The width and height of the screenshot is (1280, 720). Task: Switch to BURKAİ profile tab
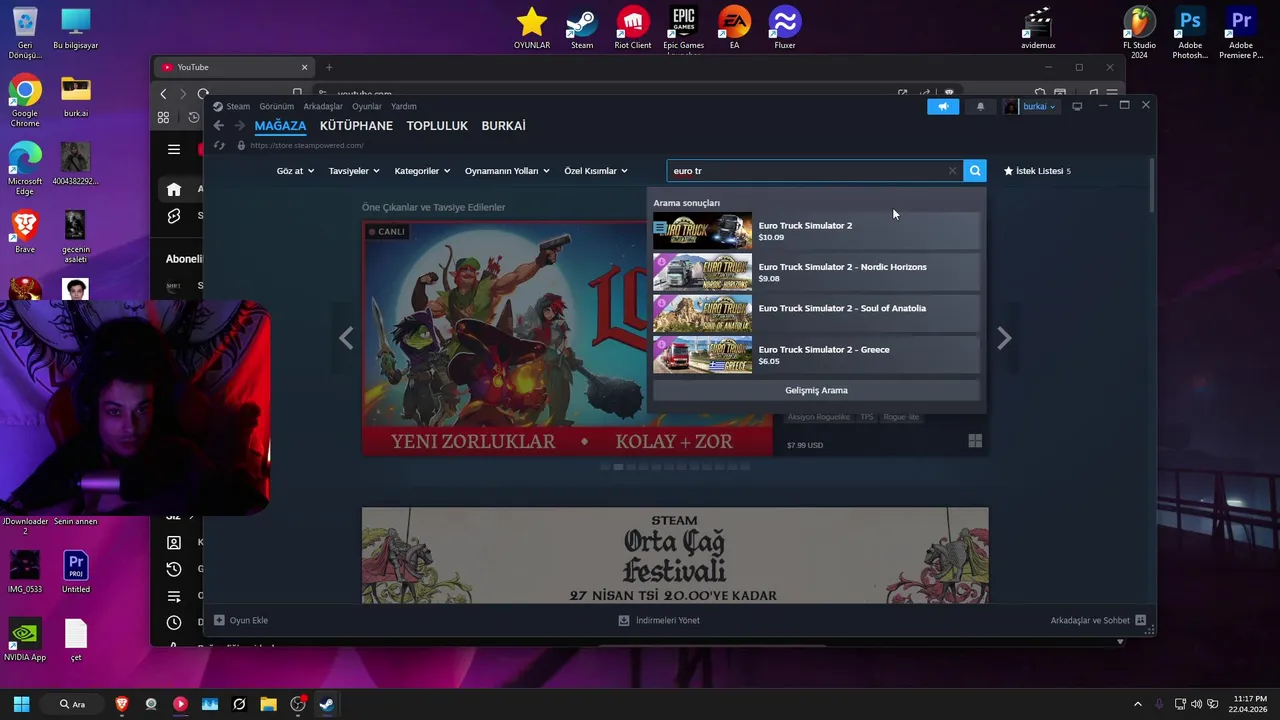click(x=503, y=126)
